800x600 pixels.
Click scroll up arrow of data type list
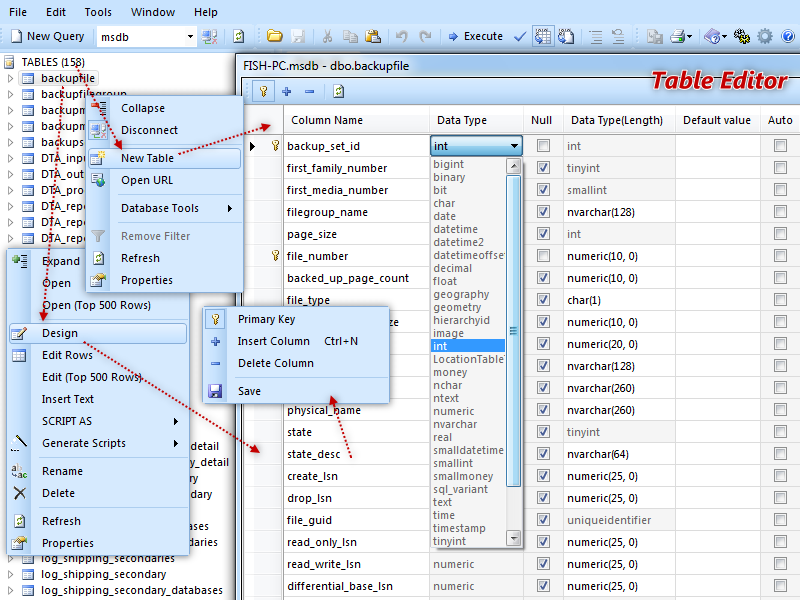tap(514, 166)
